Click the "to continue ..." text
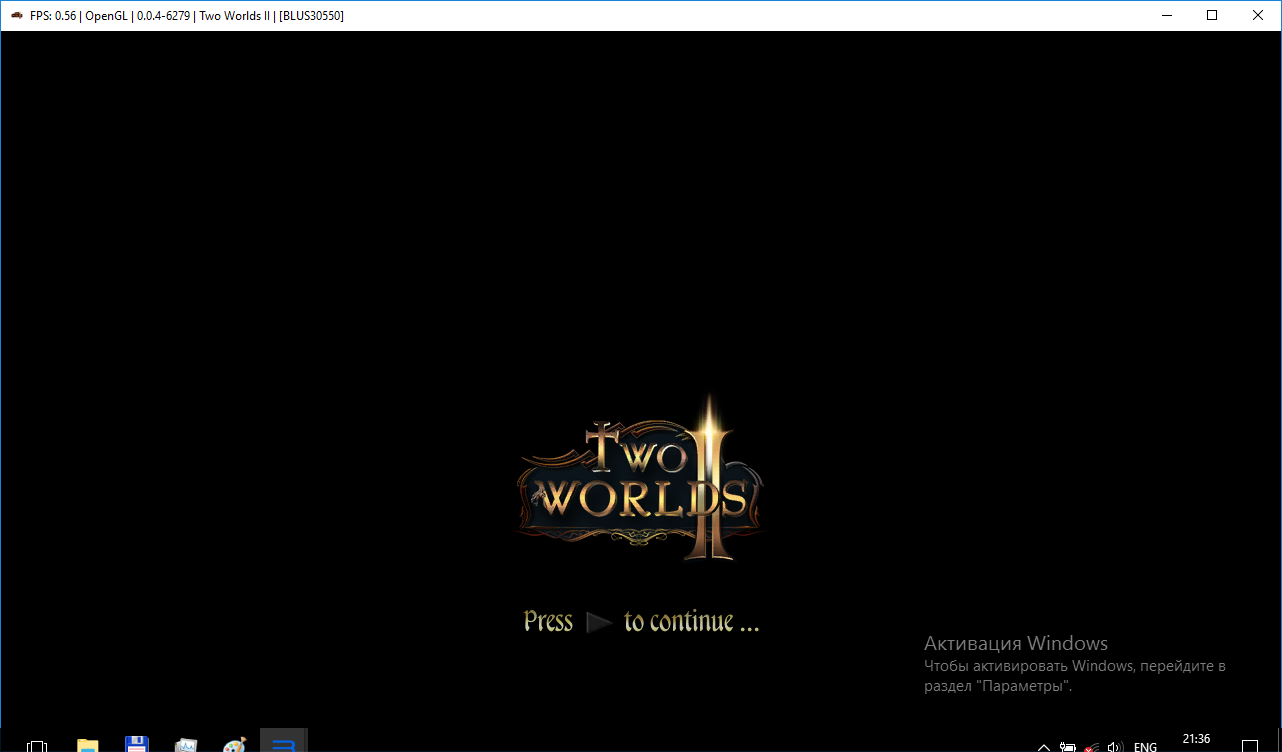Viewport: 1282px width, 752px height. click(692, 621)
